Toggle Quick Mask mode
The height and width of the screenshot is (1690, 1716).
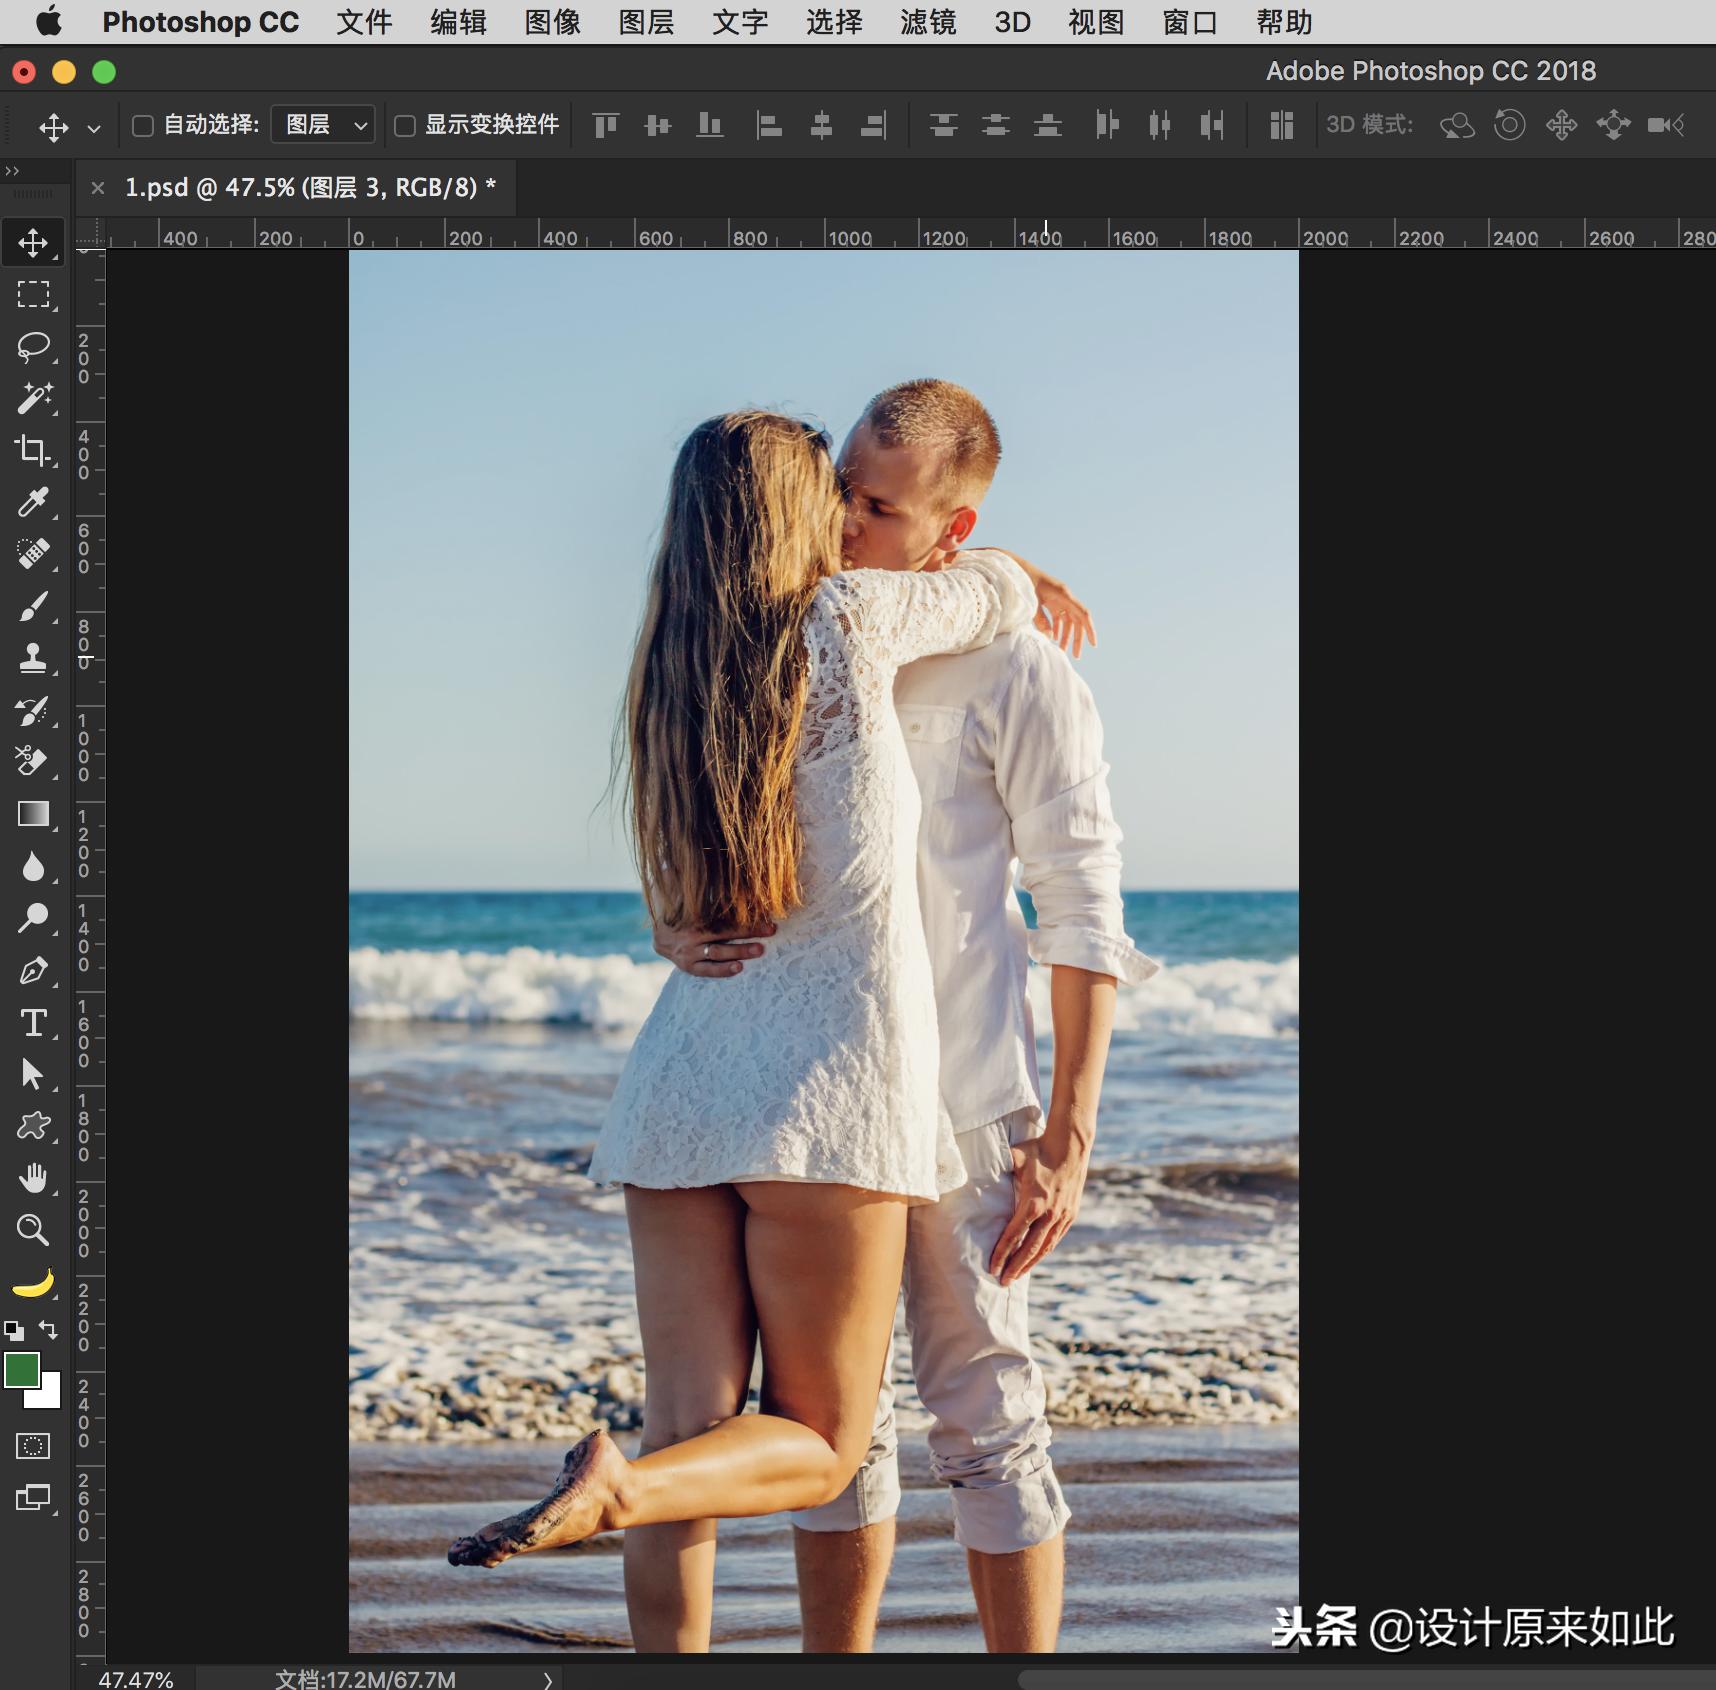[33, 1445]
